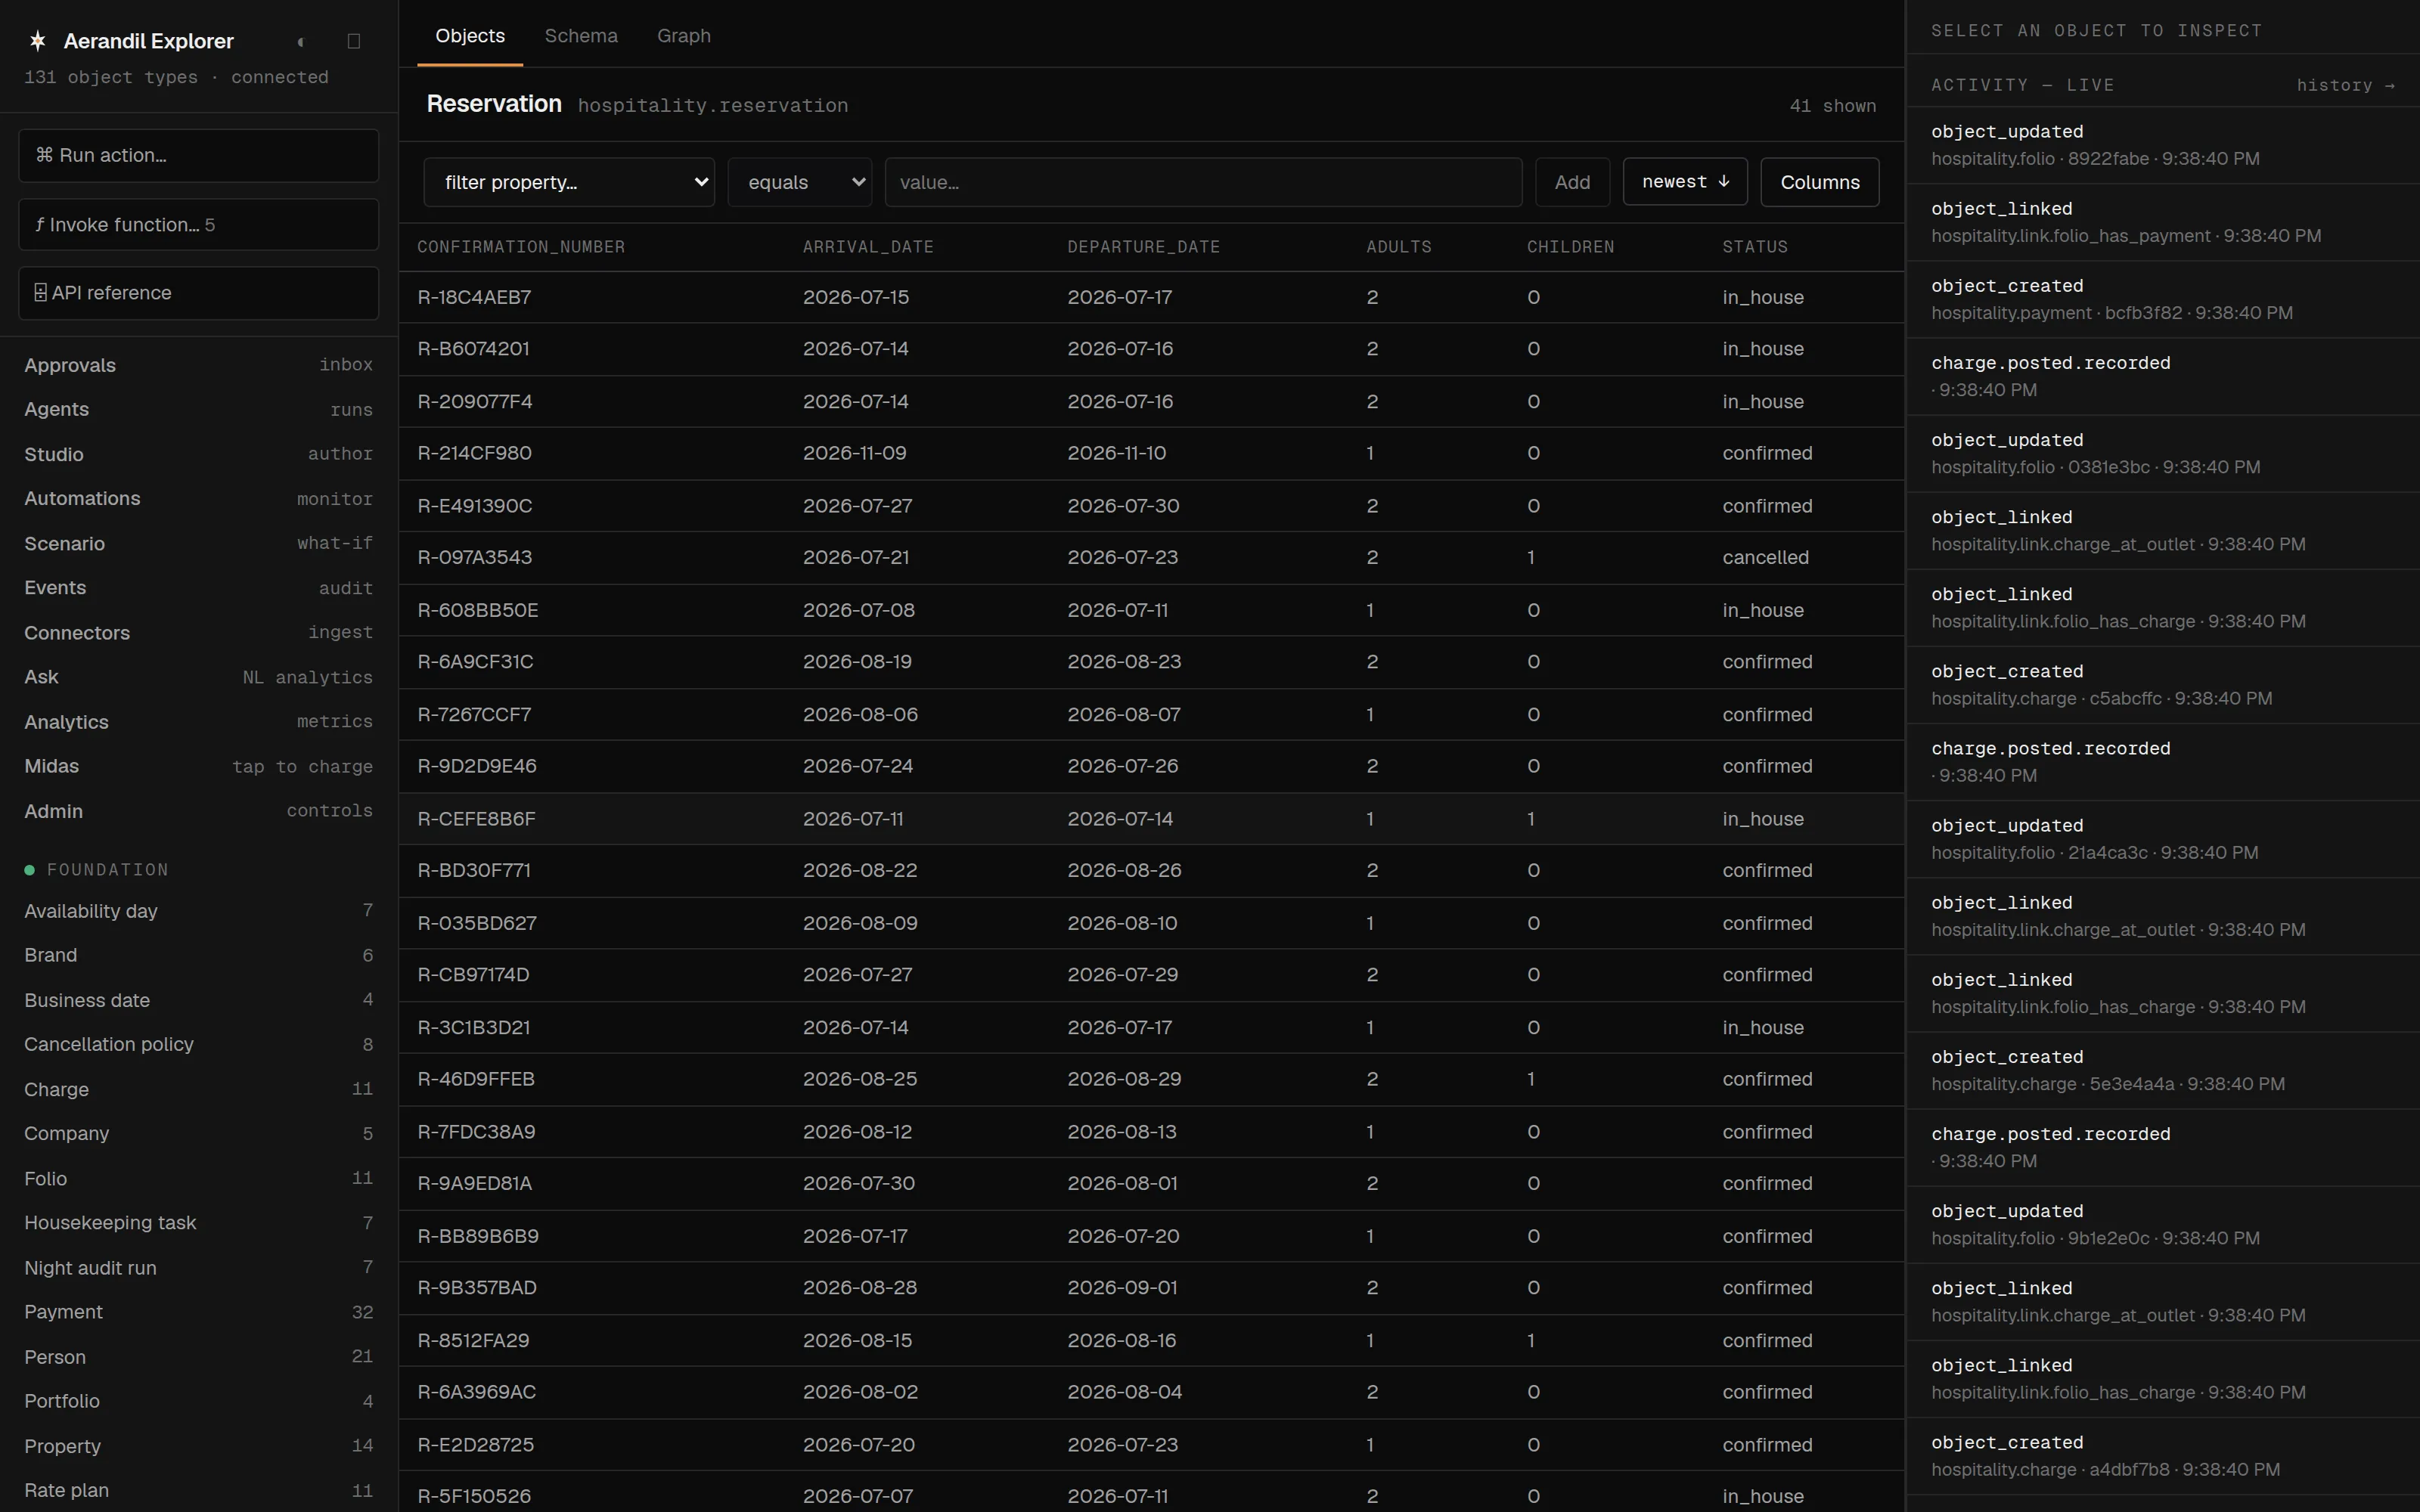Open reservation R-CEFE8B6F row
Screen dimensions: 2420x1512
(1151, 818)
